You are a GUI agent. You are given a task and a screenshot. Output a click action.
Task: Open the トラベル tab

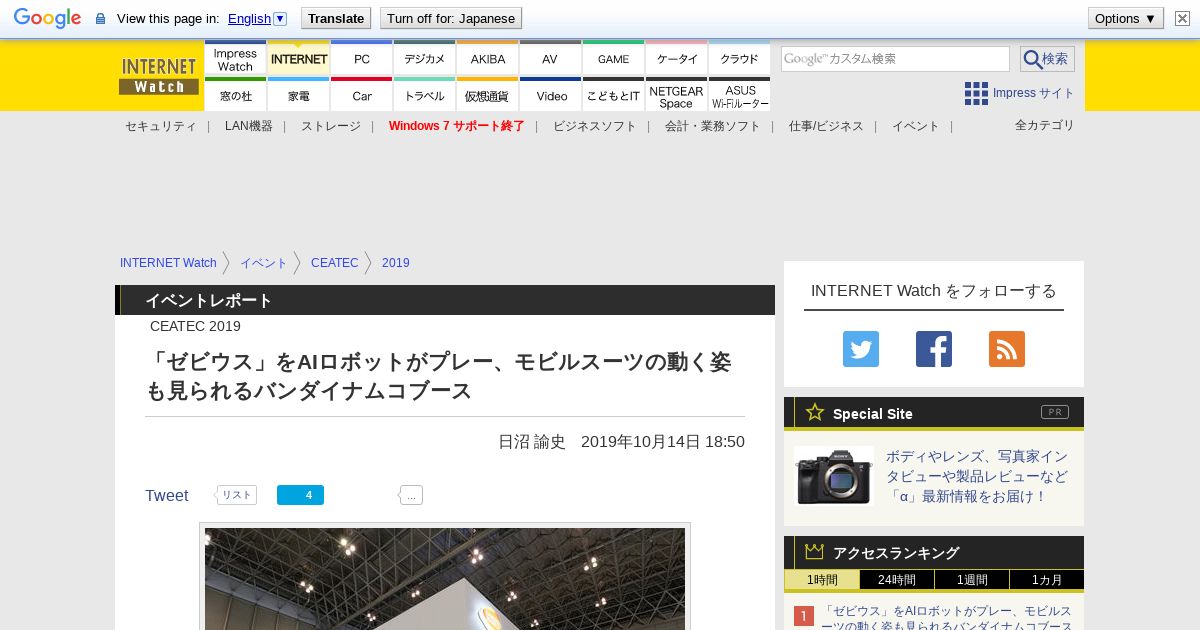coord(425,95)
